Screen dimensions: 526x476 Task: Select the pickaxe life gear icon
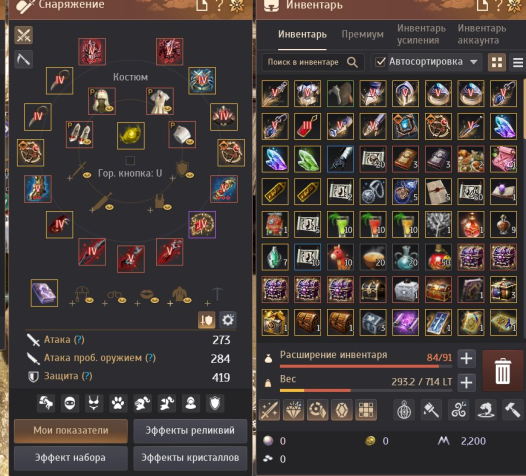click(23, 60)
